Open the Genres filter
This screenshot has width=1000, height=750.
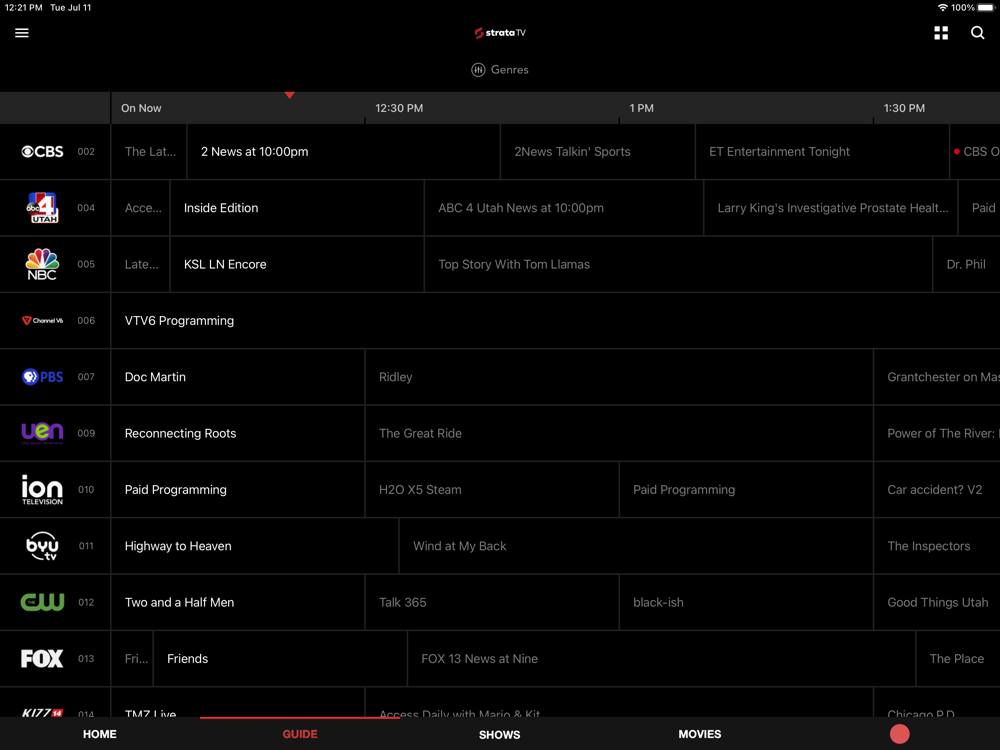click(x=500, y=70)
